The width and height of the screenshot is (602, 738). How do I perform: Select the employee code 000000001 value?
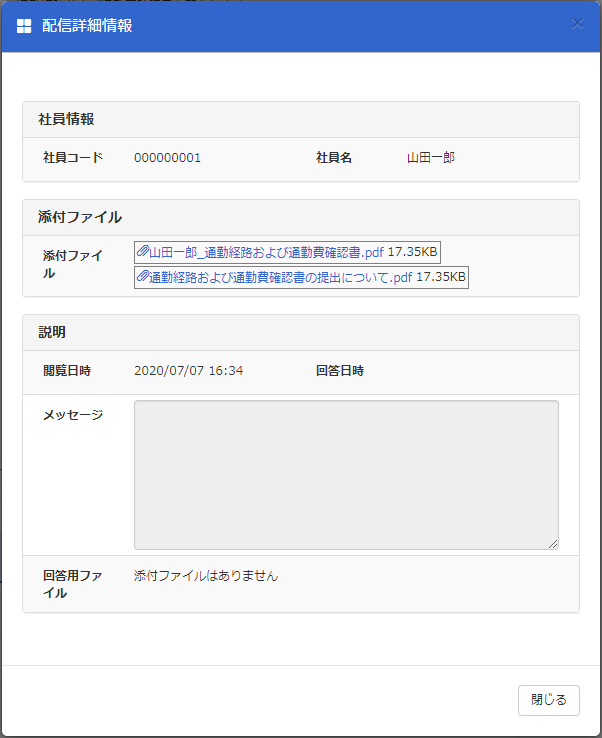[x=168, y=158]
